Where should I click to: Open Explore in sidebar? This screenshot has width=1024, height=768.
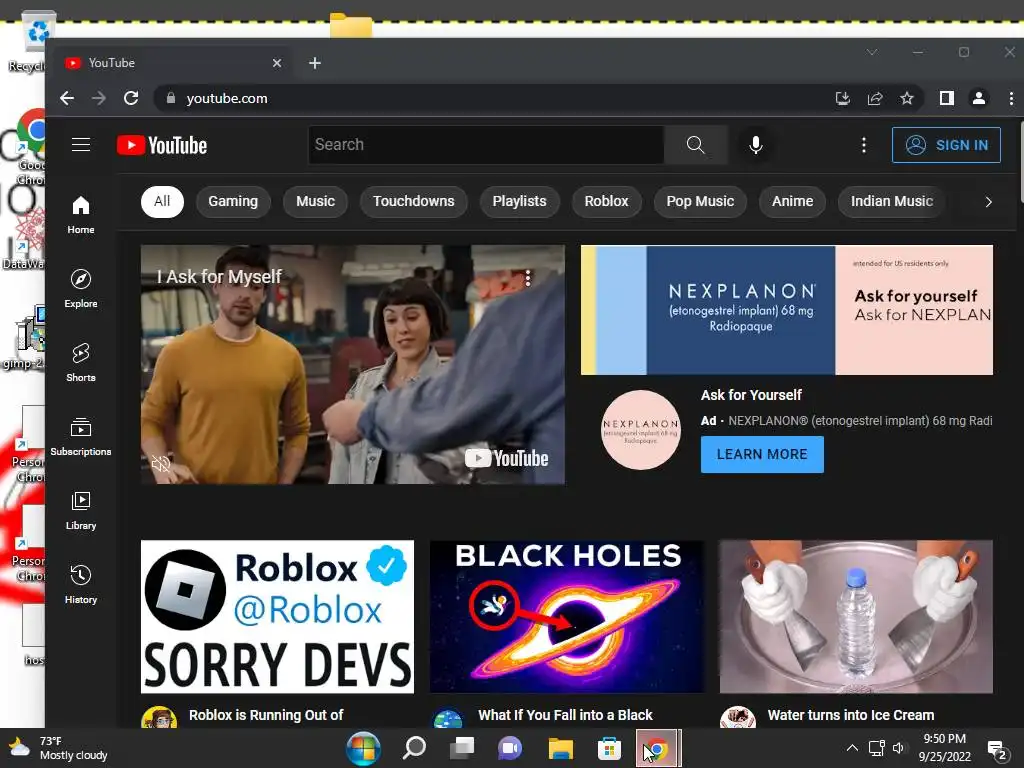pyautogui.click(x=80, y=289)
